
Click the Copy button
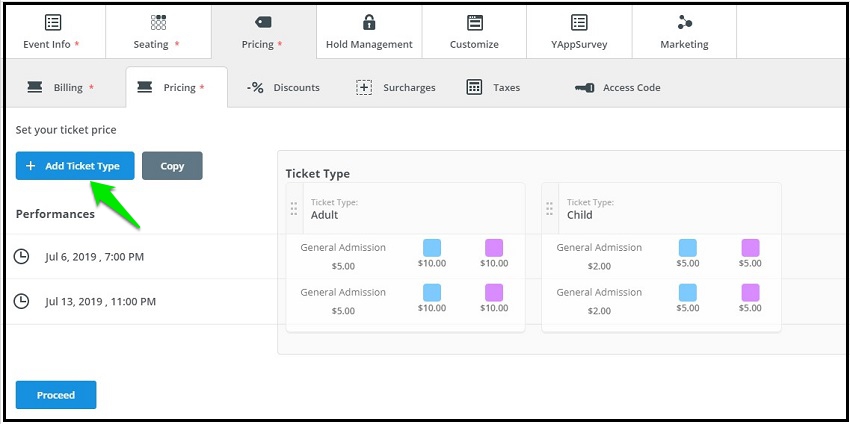tap(172, 166)
